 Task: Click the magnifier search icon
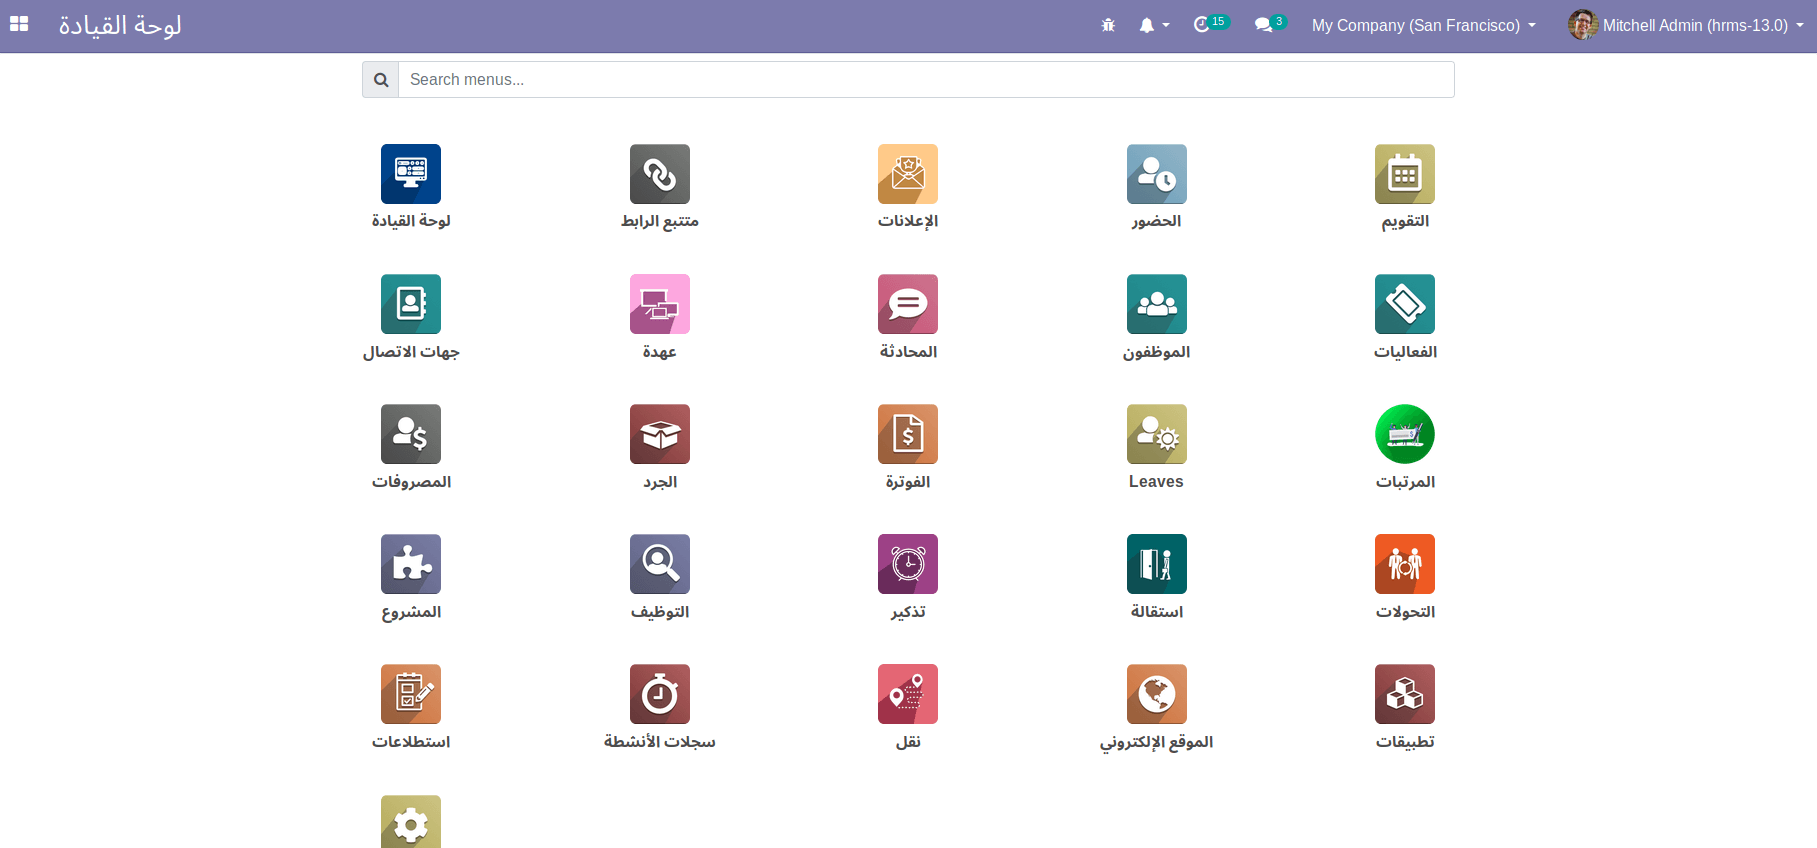(x=381, y=79)
